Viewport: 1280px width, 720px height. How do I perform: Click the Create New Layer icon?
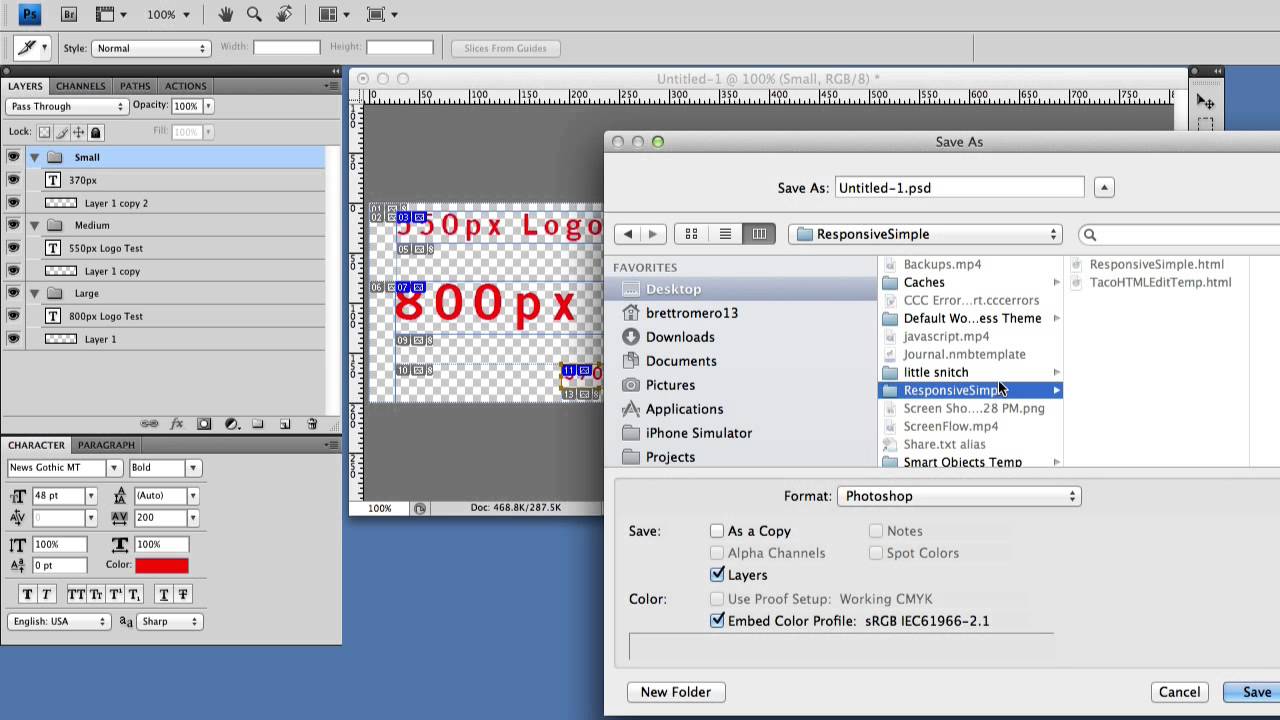click(x=284, y=424)
